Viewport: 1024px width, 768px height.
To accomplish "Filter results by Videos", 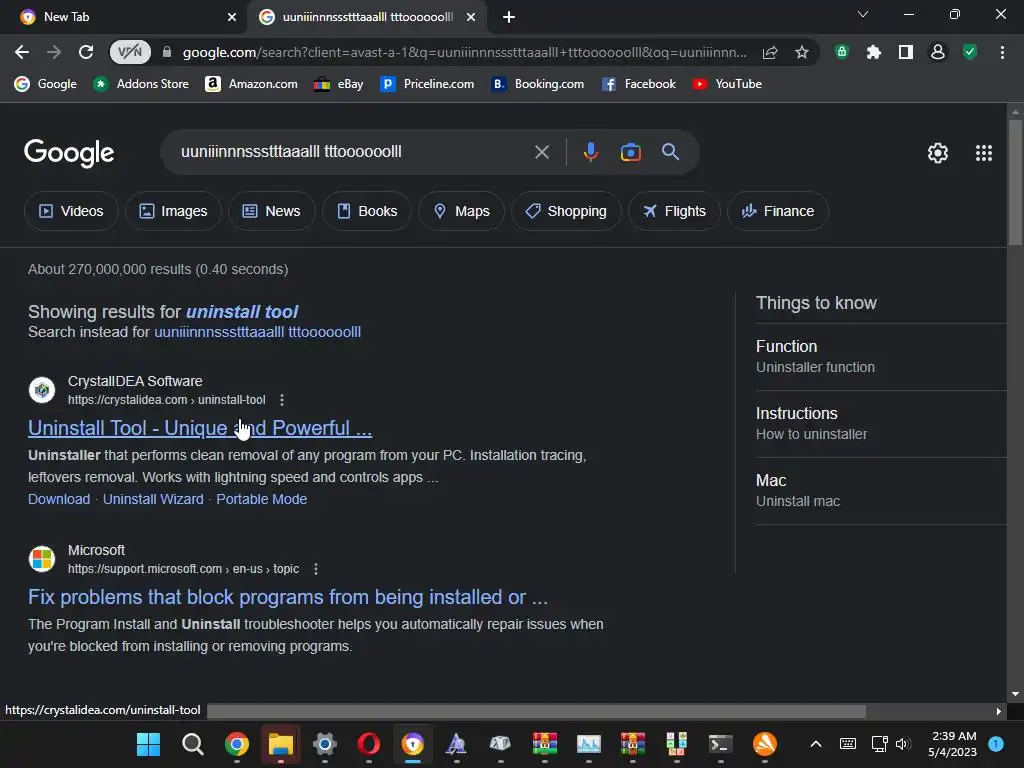I will [x=71, y=211].
